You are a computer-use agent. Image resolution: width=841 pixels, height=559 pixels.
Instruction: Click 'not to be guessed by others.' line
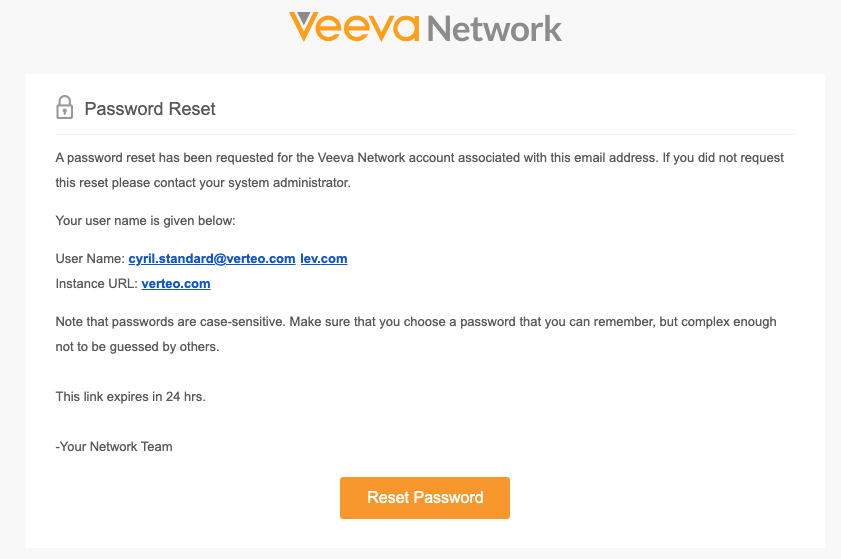pyautogui.click(x=137, y=347)
